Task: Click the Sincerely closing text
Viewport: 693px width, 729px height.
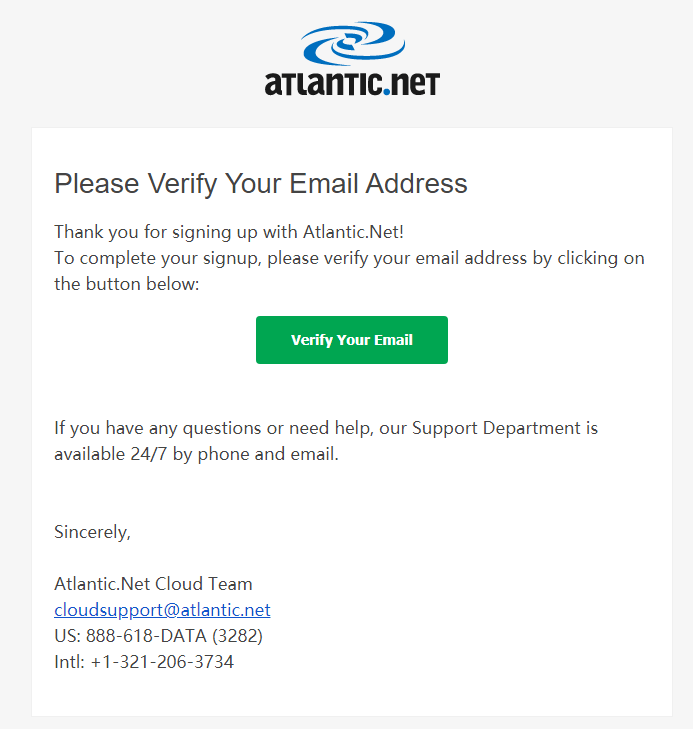Action: (92, 532)
